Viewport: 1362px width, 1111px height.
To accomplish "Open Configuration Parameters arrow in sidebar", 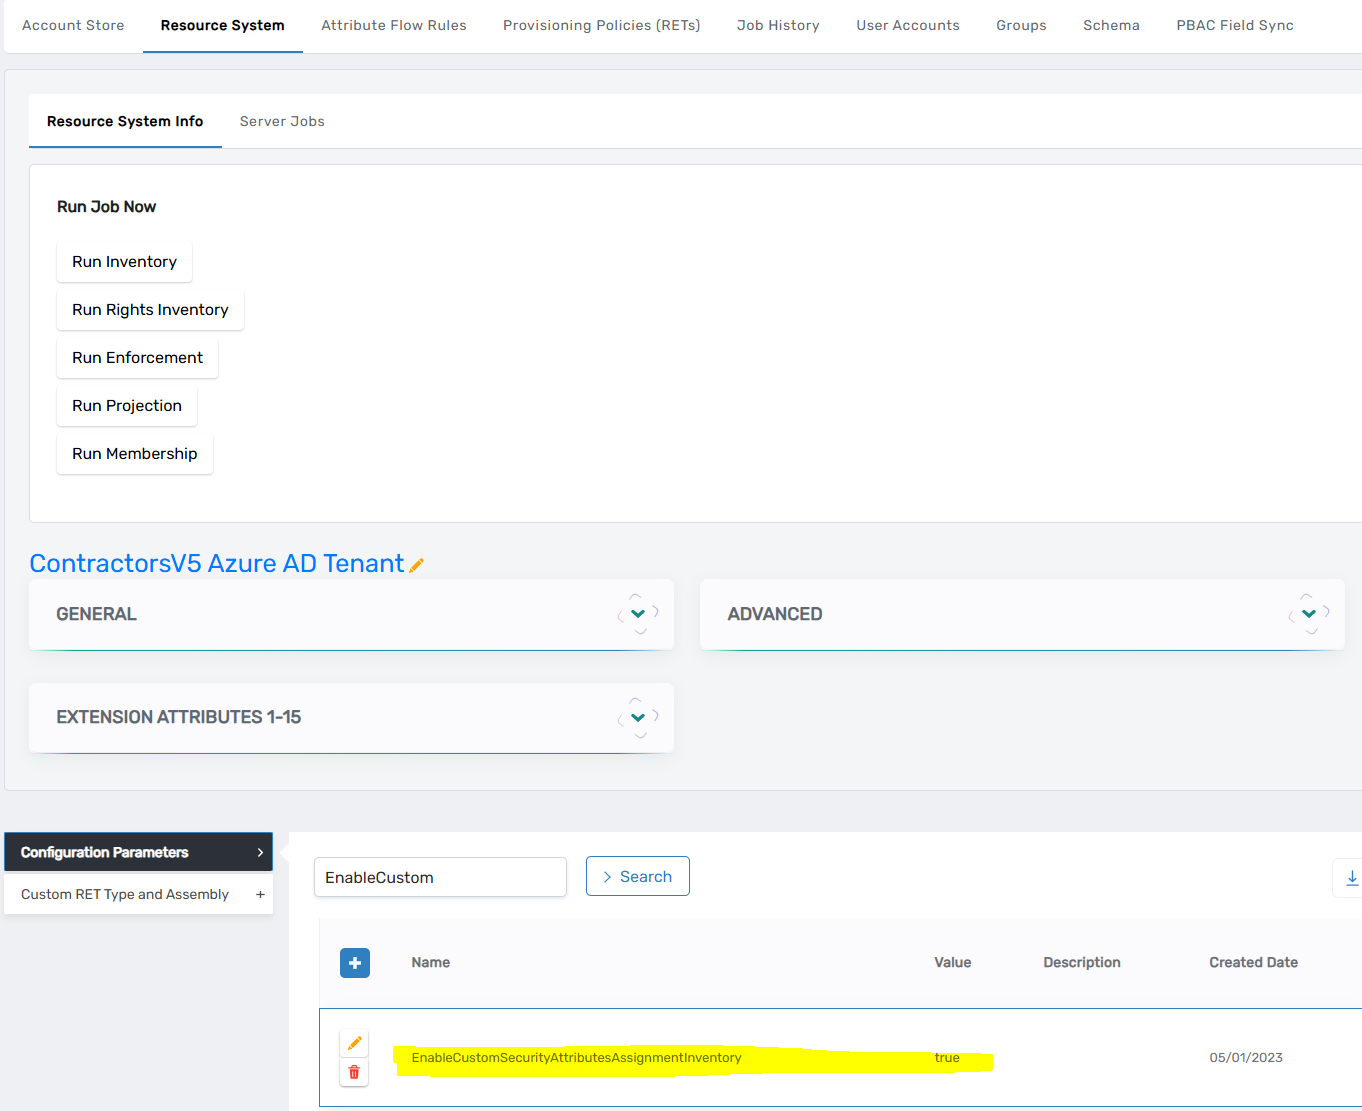I will point(262,852).
